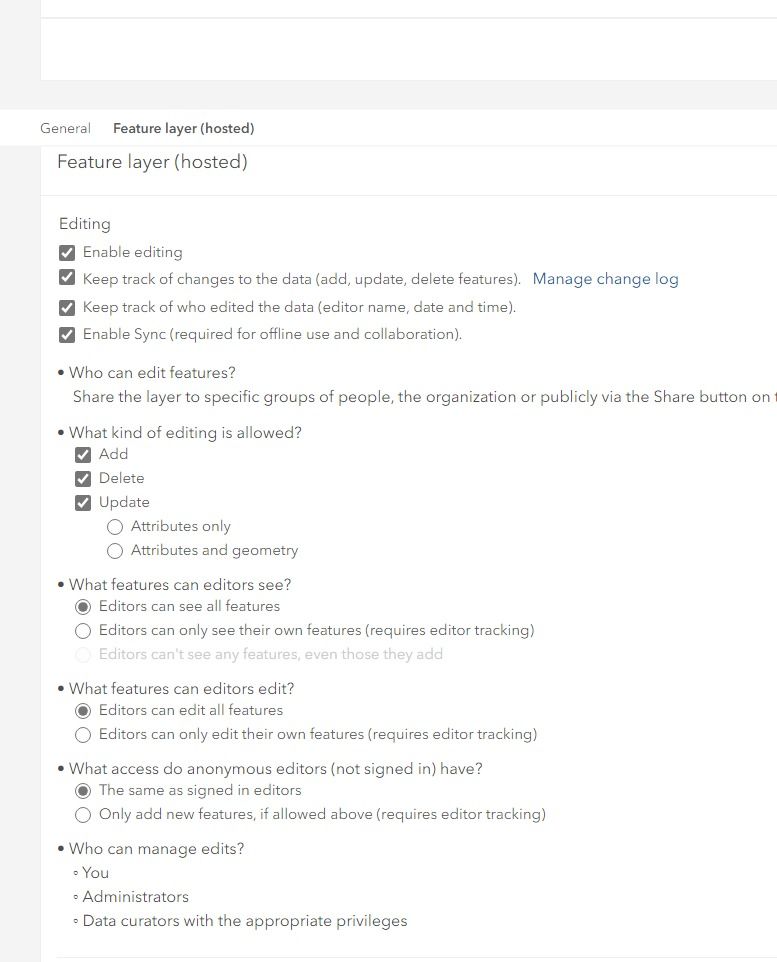Click the Feature layer (hosted) section heading
The height and width of the screenshot is (962, 777).
[152, 162]
